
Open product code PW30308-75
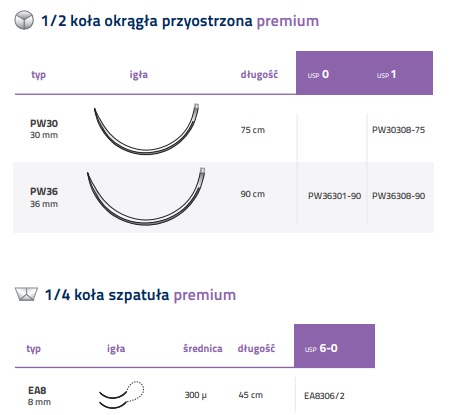tap(398, 130)
